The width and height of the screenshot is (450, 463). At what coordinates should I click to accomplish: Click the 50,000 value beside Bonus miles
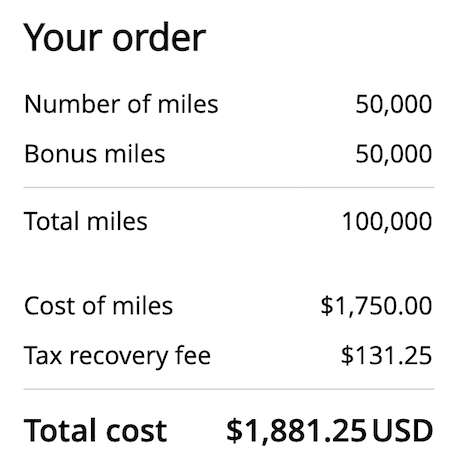click(x=394, y=154)
